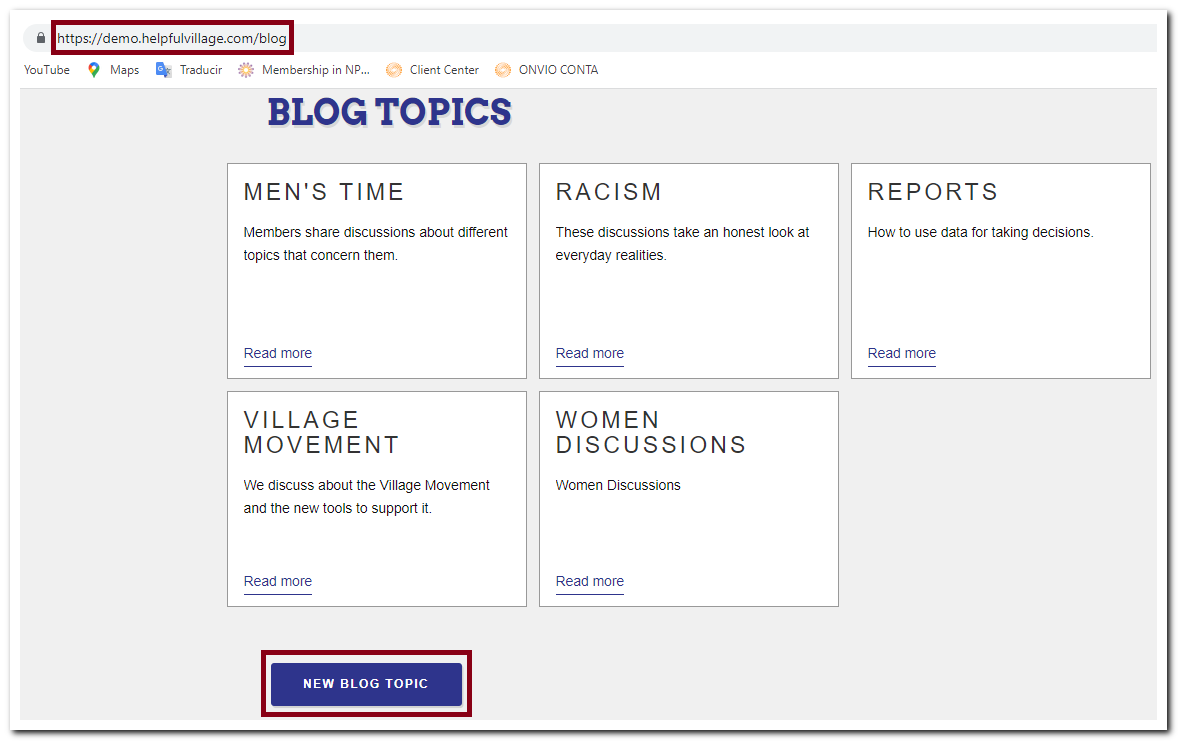Image resolution: width=1178 pixels, height=741 pixels.
Task: Open Read more under RACISM
Action: click(x=589, y=353)
